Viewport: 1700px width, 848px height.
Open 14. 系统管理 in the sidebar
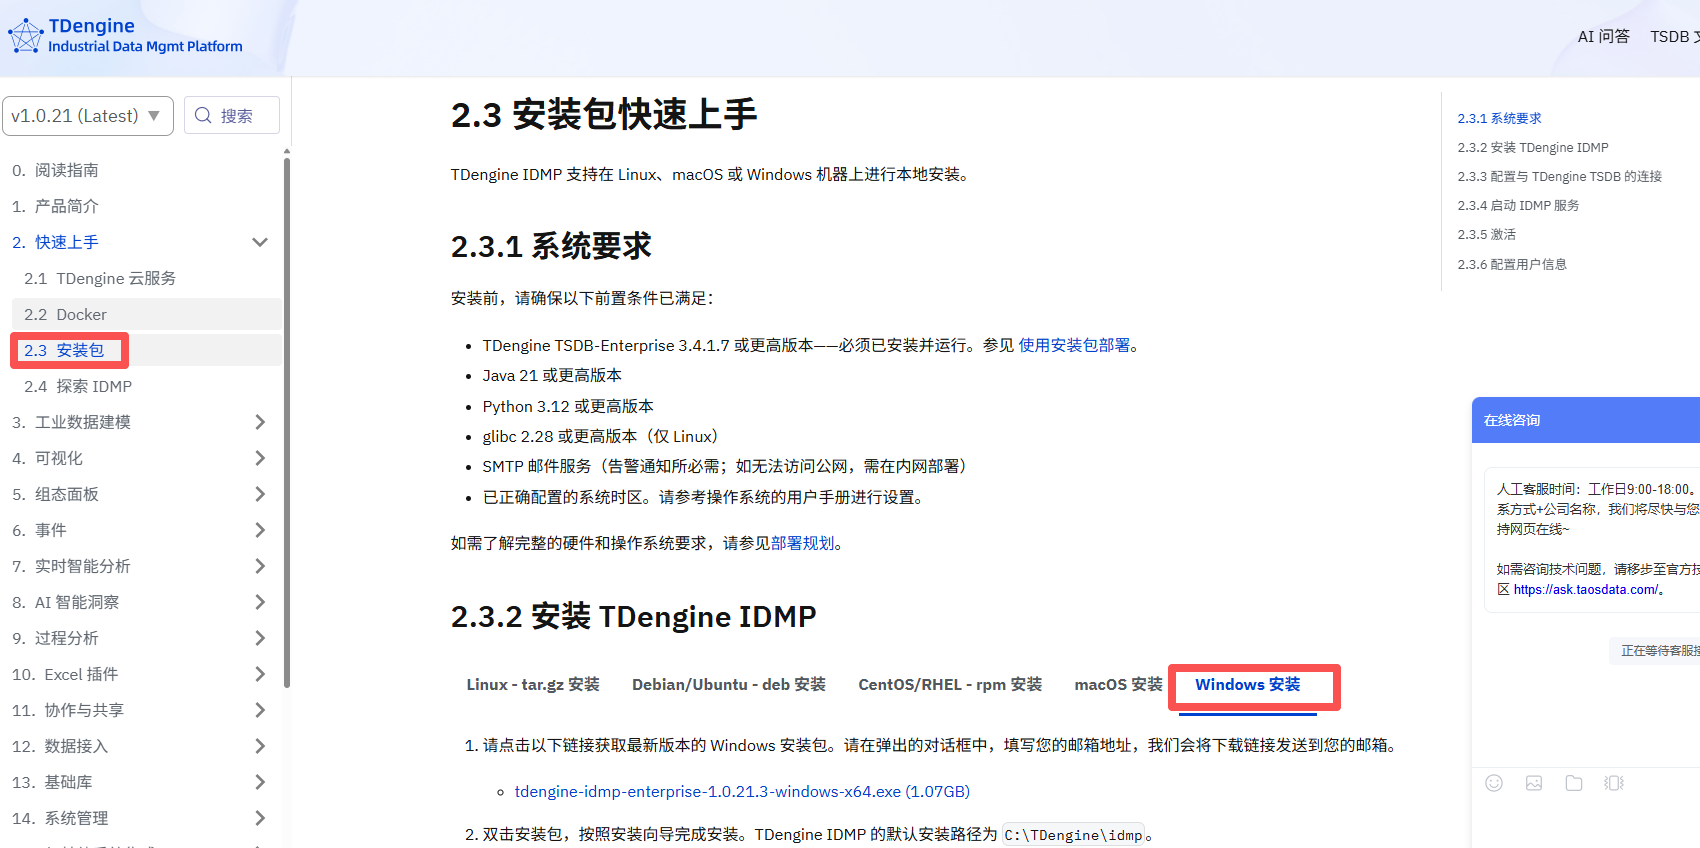[x=60, y=818]
